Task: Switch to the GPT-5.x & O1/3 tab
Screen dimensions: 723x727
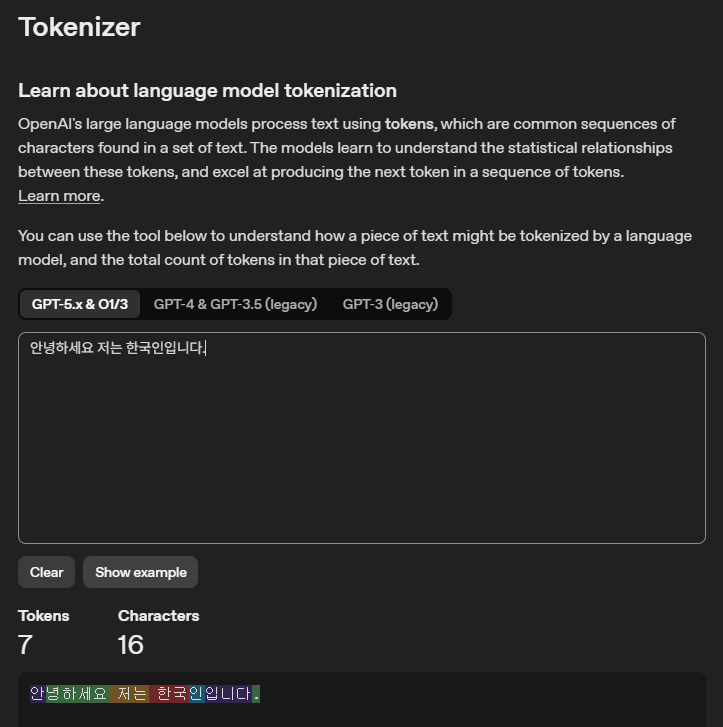Action: pos(80,304)
